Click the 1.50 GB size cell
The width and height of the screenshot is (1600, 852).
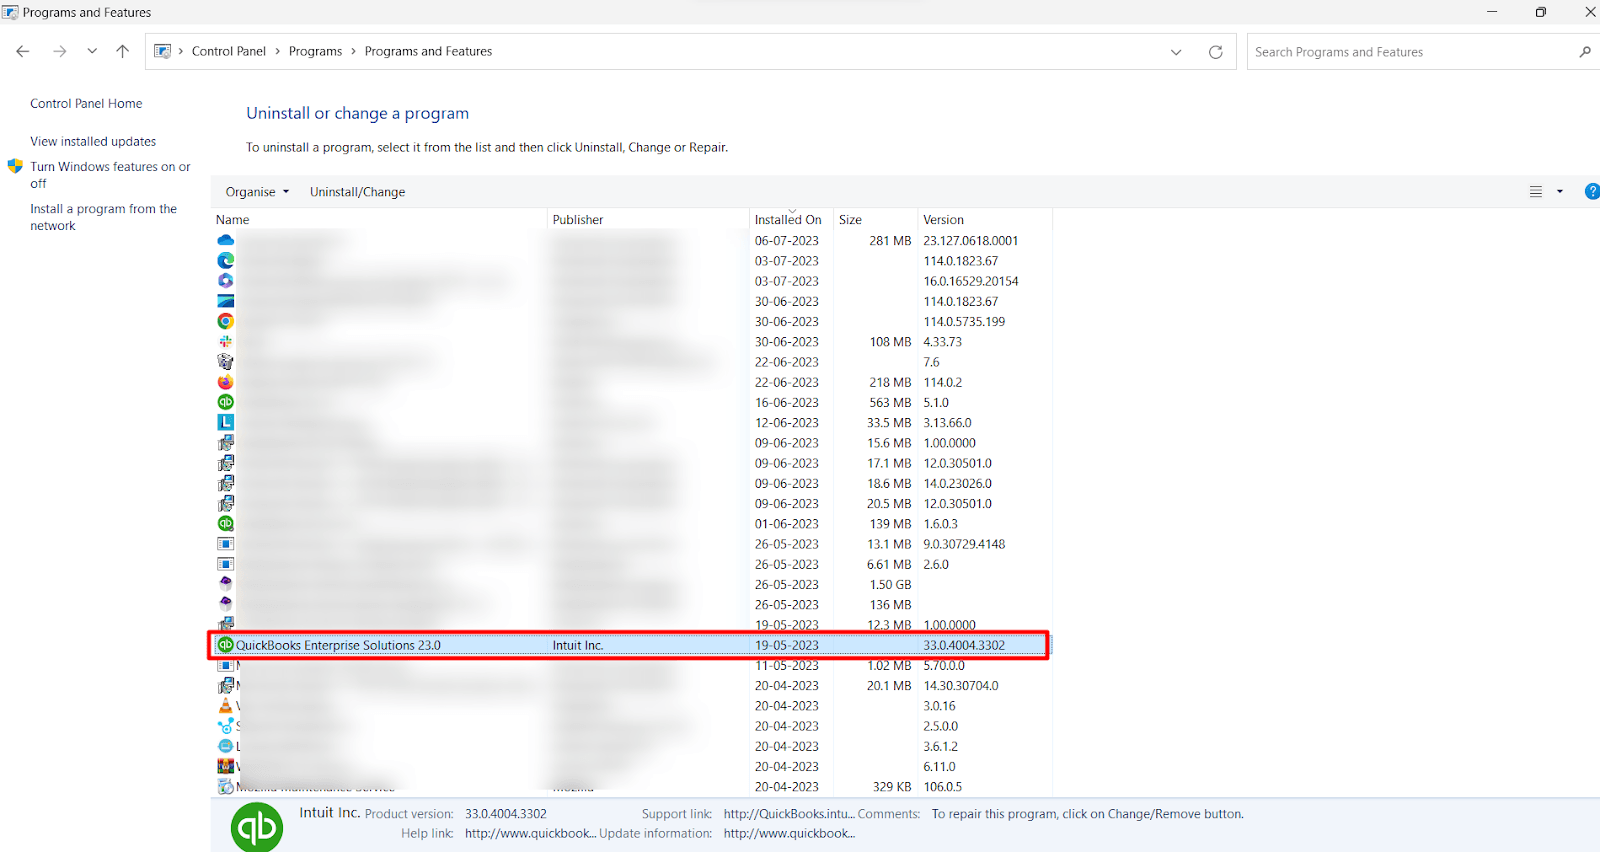[890, 584]
